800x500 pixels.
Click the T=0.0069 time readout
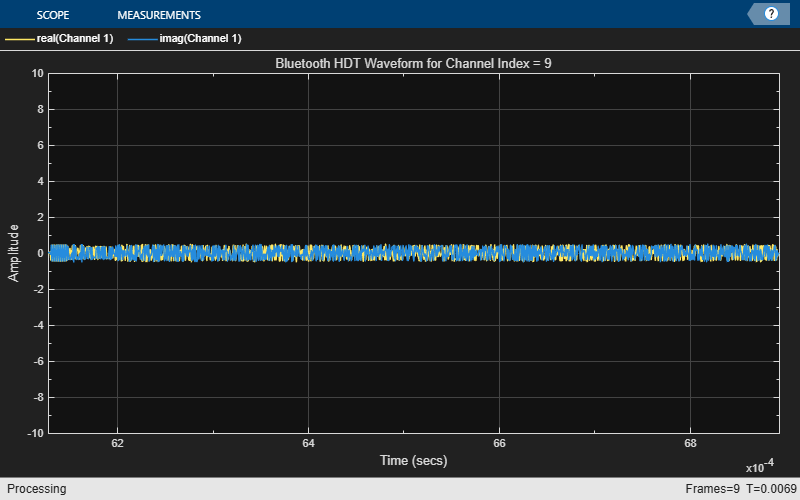(766, 489)
